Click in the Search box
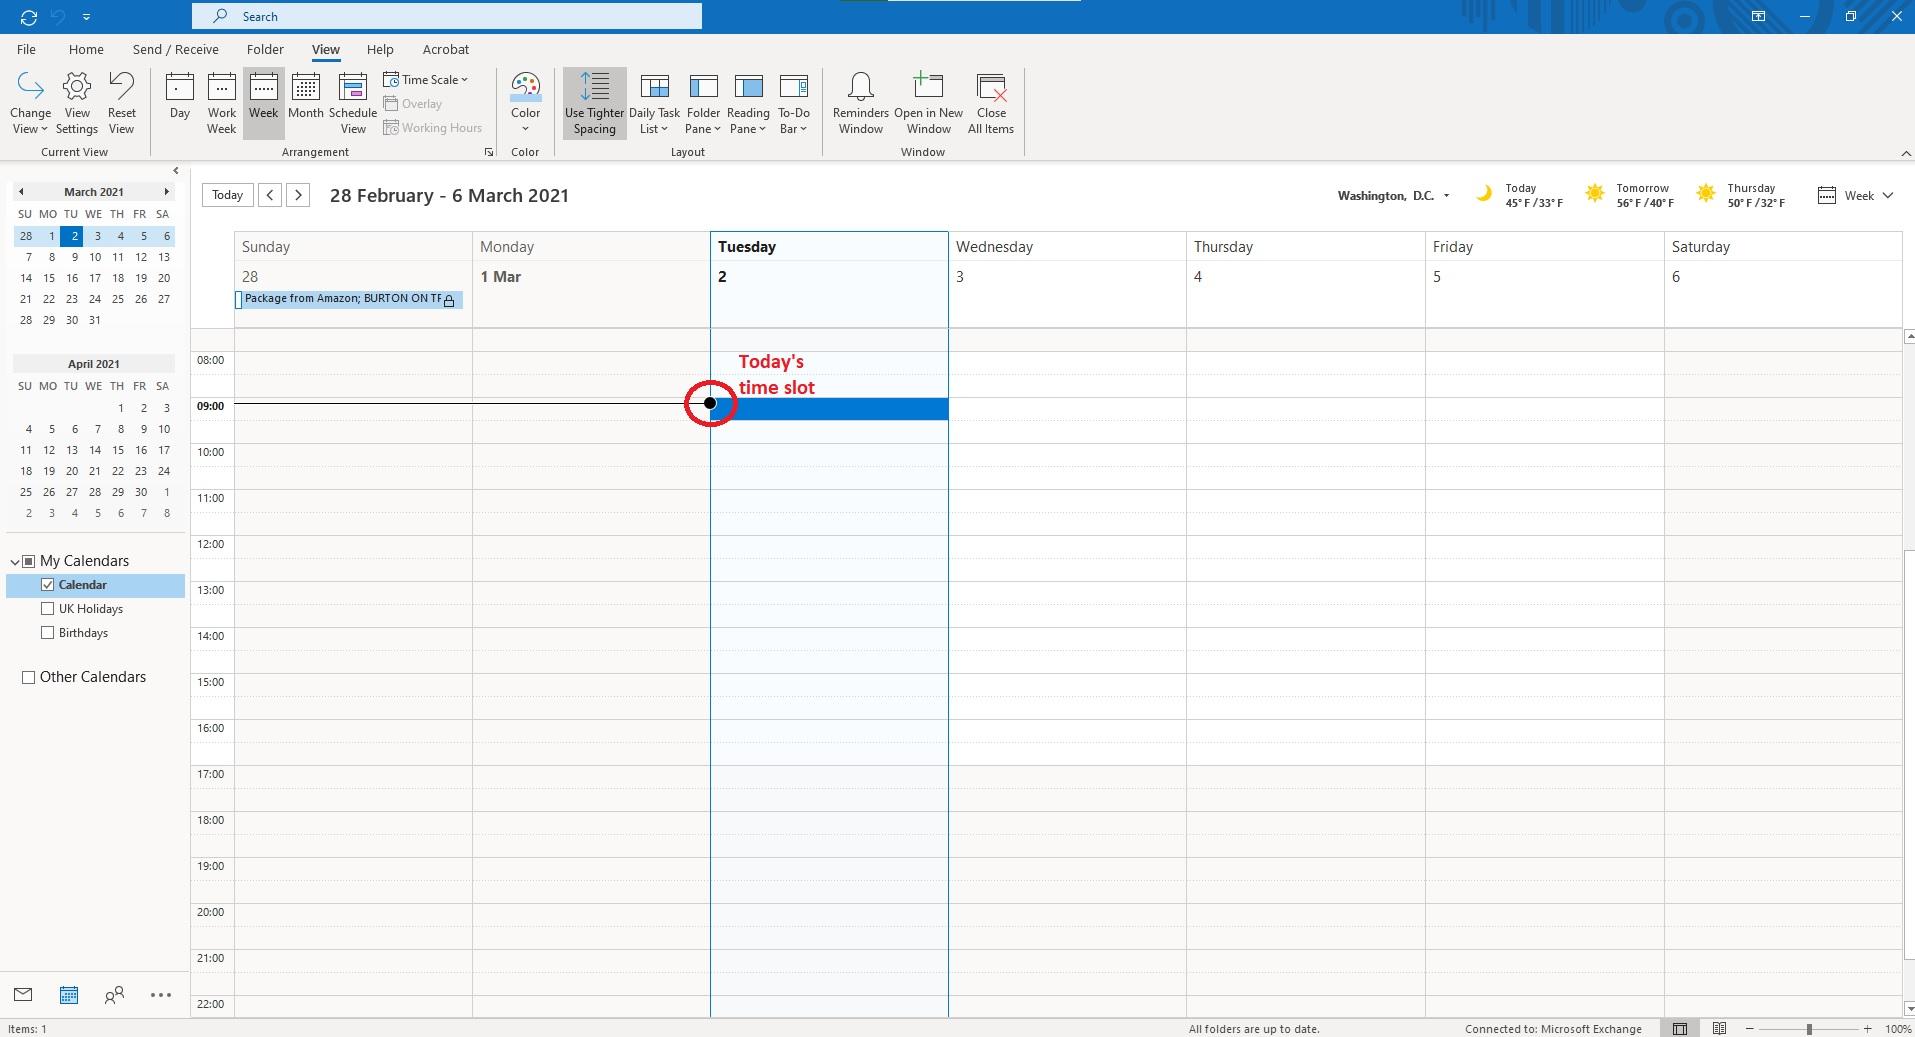The image size is (1915, 1037). click(x=447, y=16)
